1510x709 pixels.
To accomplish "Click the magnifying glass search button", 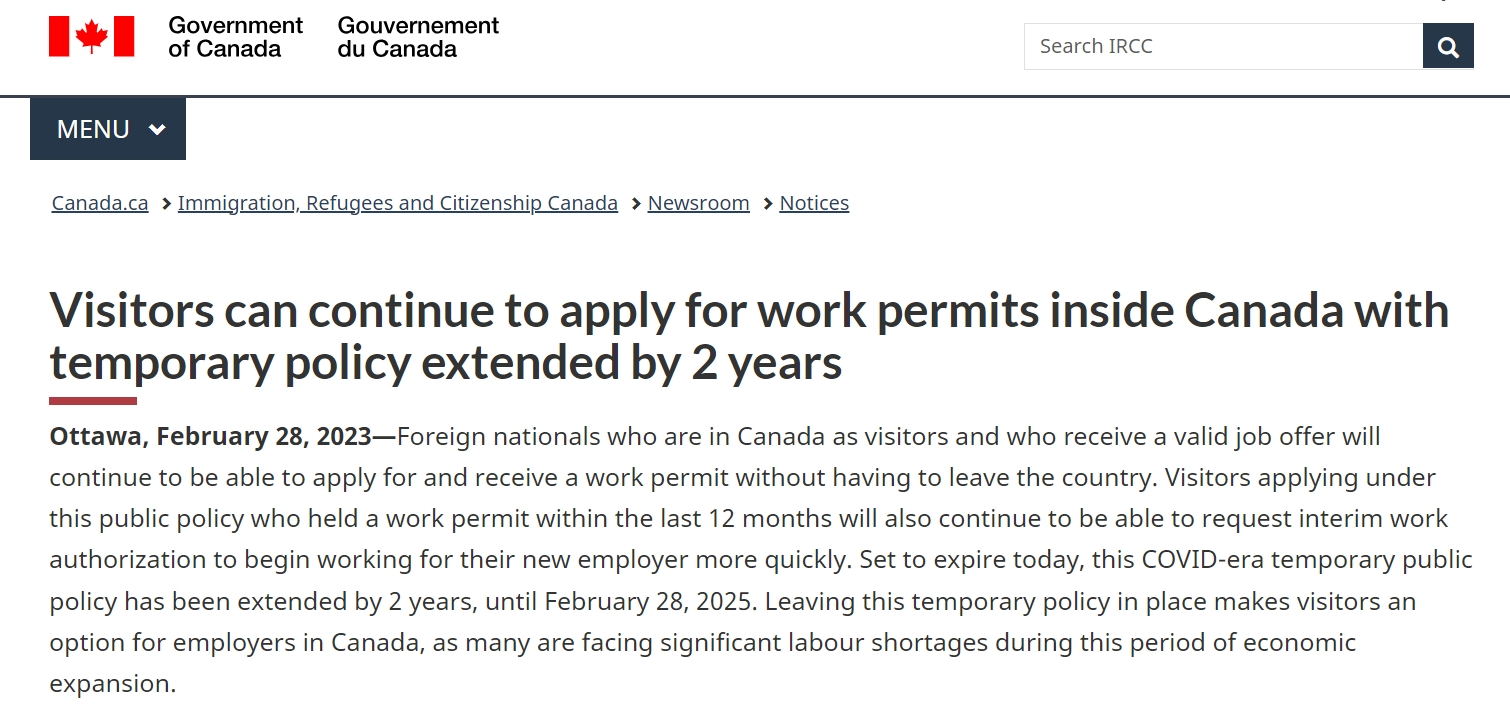I will (1448, 46).
